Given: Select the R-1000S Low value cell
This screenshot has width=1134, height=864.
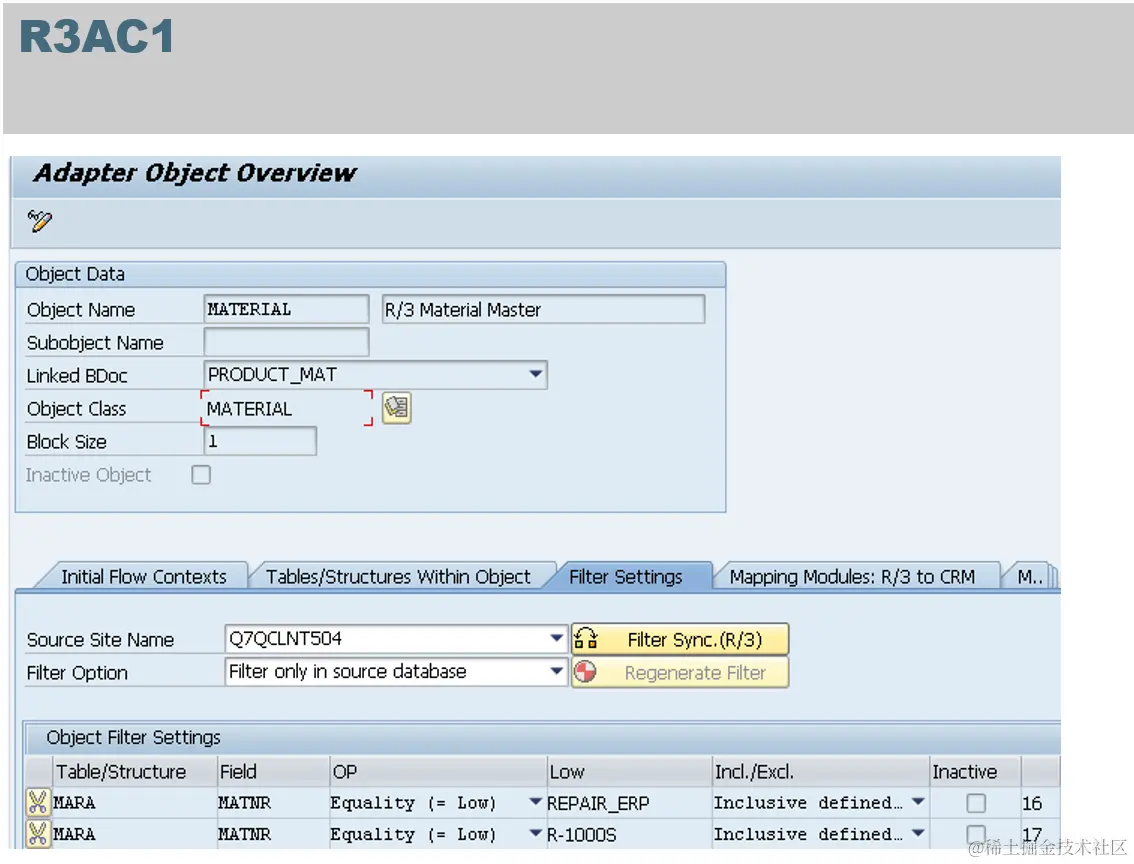Looking at the screenshot, I should coord(629,834).
